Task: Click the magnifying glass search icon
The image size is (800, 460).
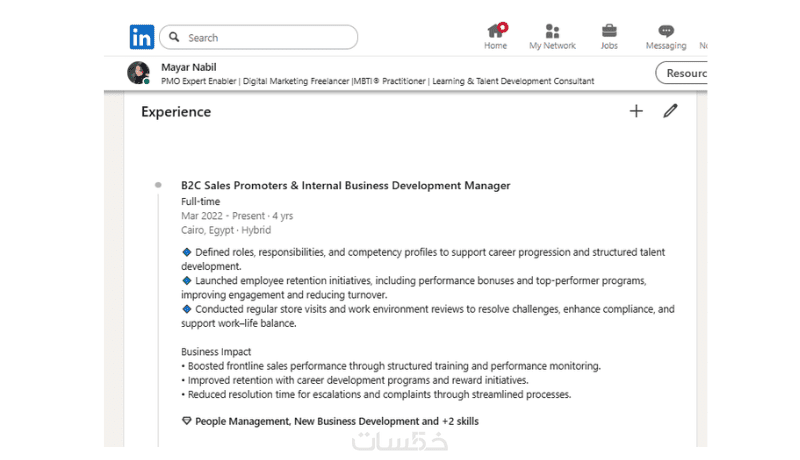Action: [175, 38]
